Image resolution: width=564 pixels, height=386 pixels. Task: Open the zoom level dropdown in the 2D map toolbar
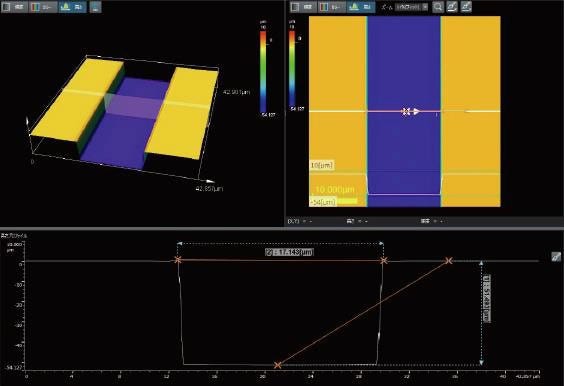(x=411, y=7)
